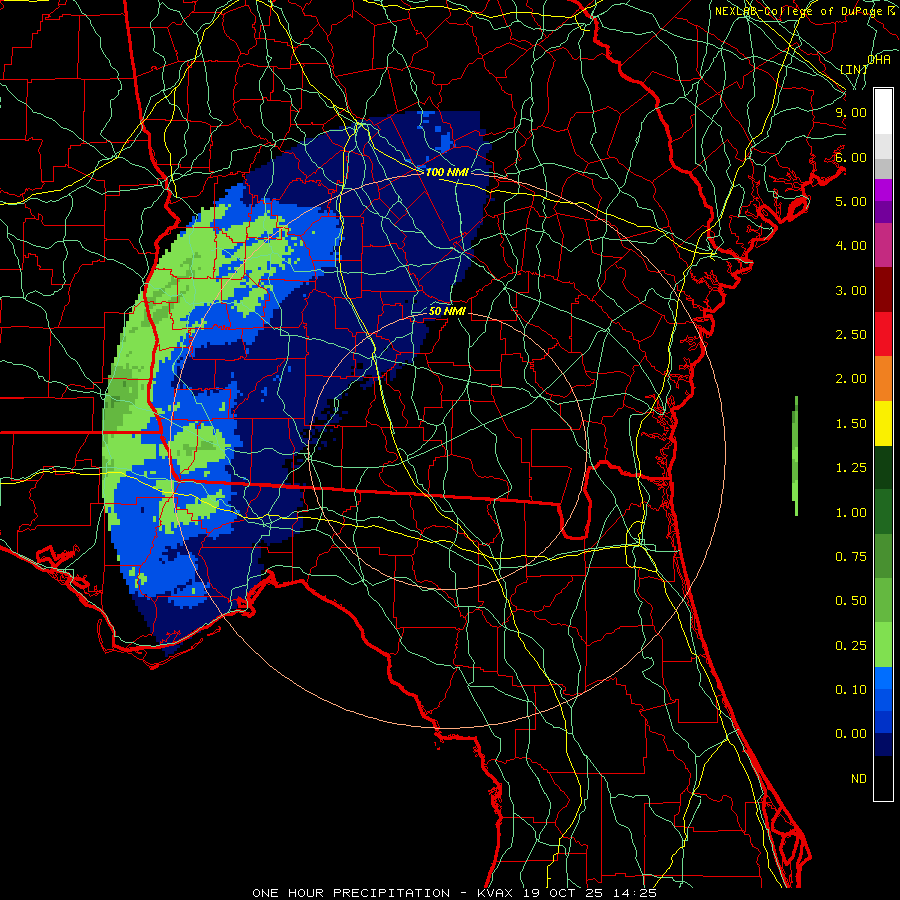The width and height of the screenshot is (900, 900).
Task: Click the ONE HOUR PRECIPITATION footer title
Action: (x=351, y=893)
